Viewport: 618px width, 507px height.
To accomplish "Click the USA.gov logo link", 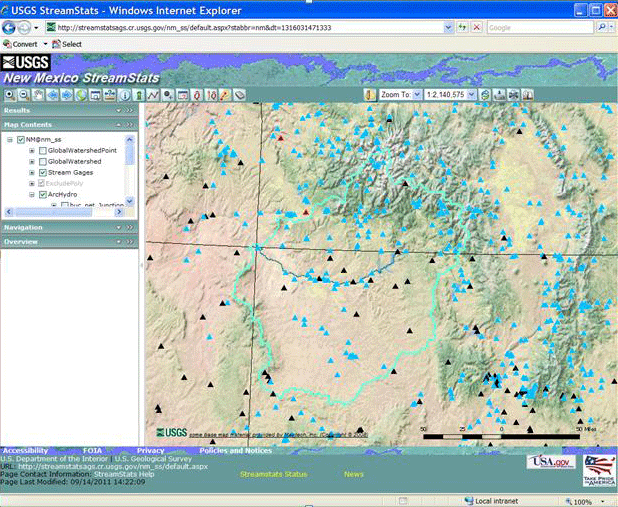I will 551,462.
